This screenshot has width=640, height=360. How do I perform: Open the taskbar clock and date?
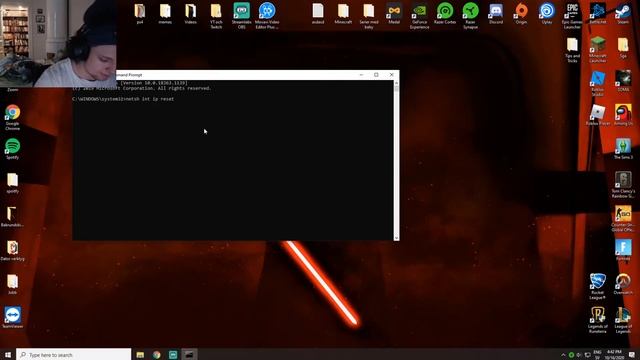point(614,354)
